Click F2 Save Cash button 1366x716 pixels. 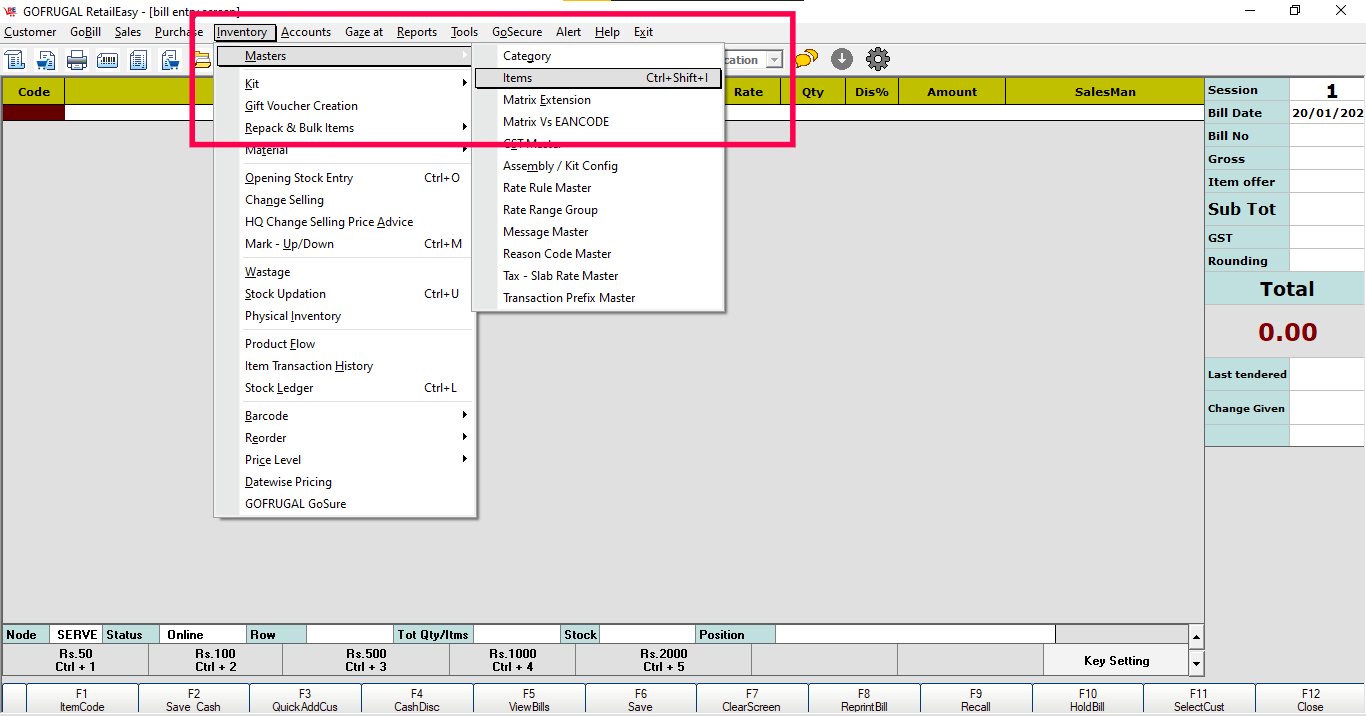[194, 700]
